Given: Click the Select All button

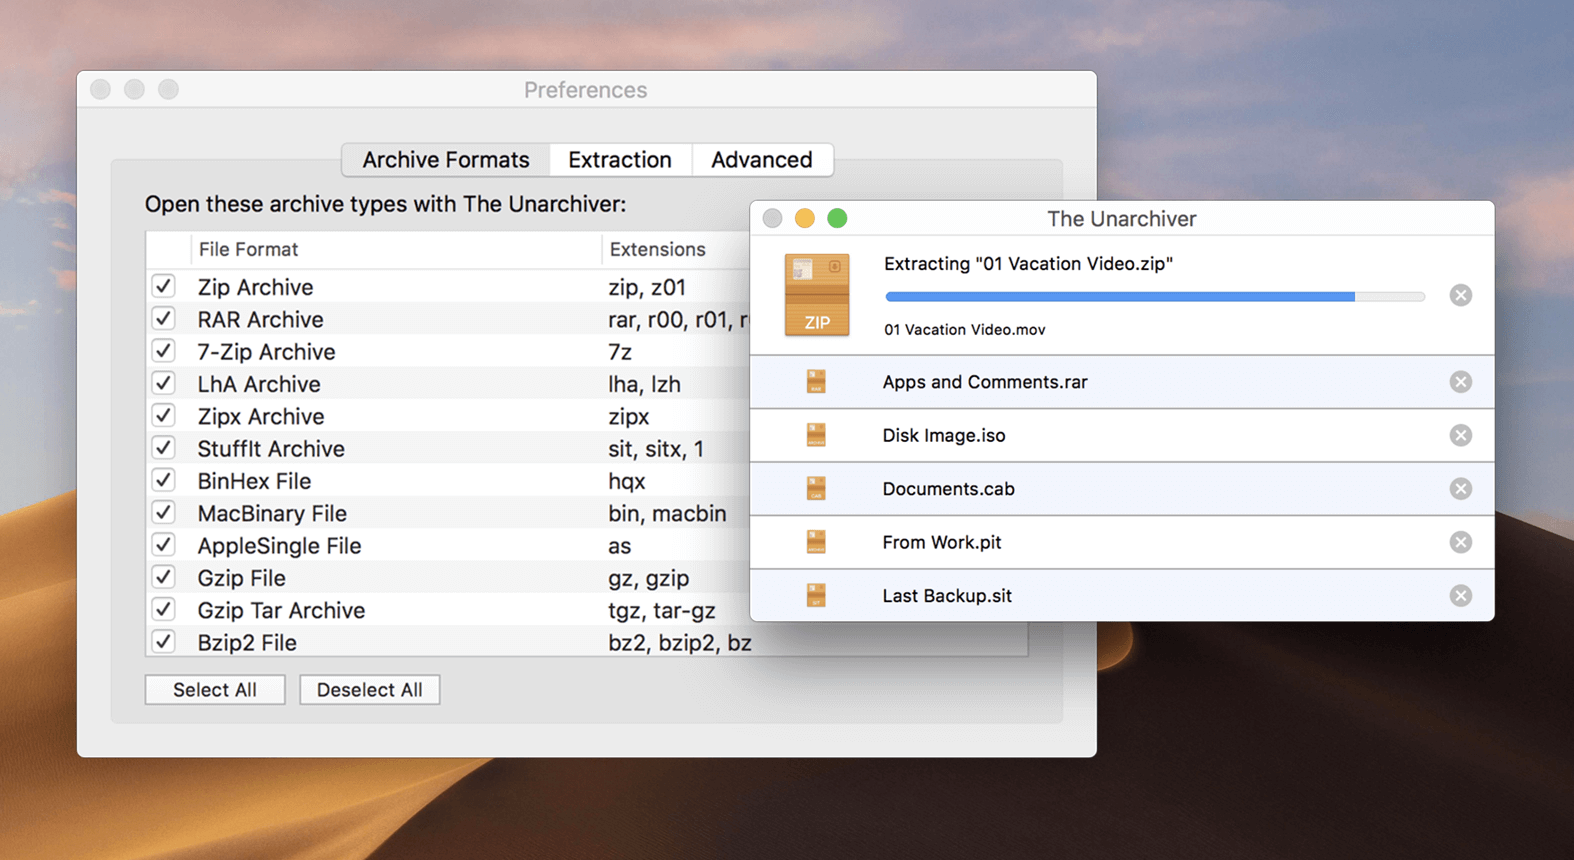Looking at the screenshot, I should click(215, 690).
